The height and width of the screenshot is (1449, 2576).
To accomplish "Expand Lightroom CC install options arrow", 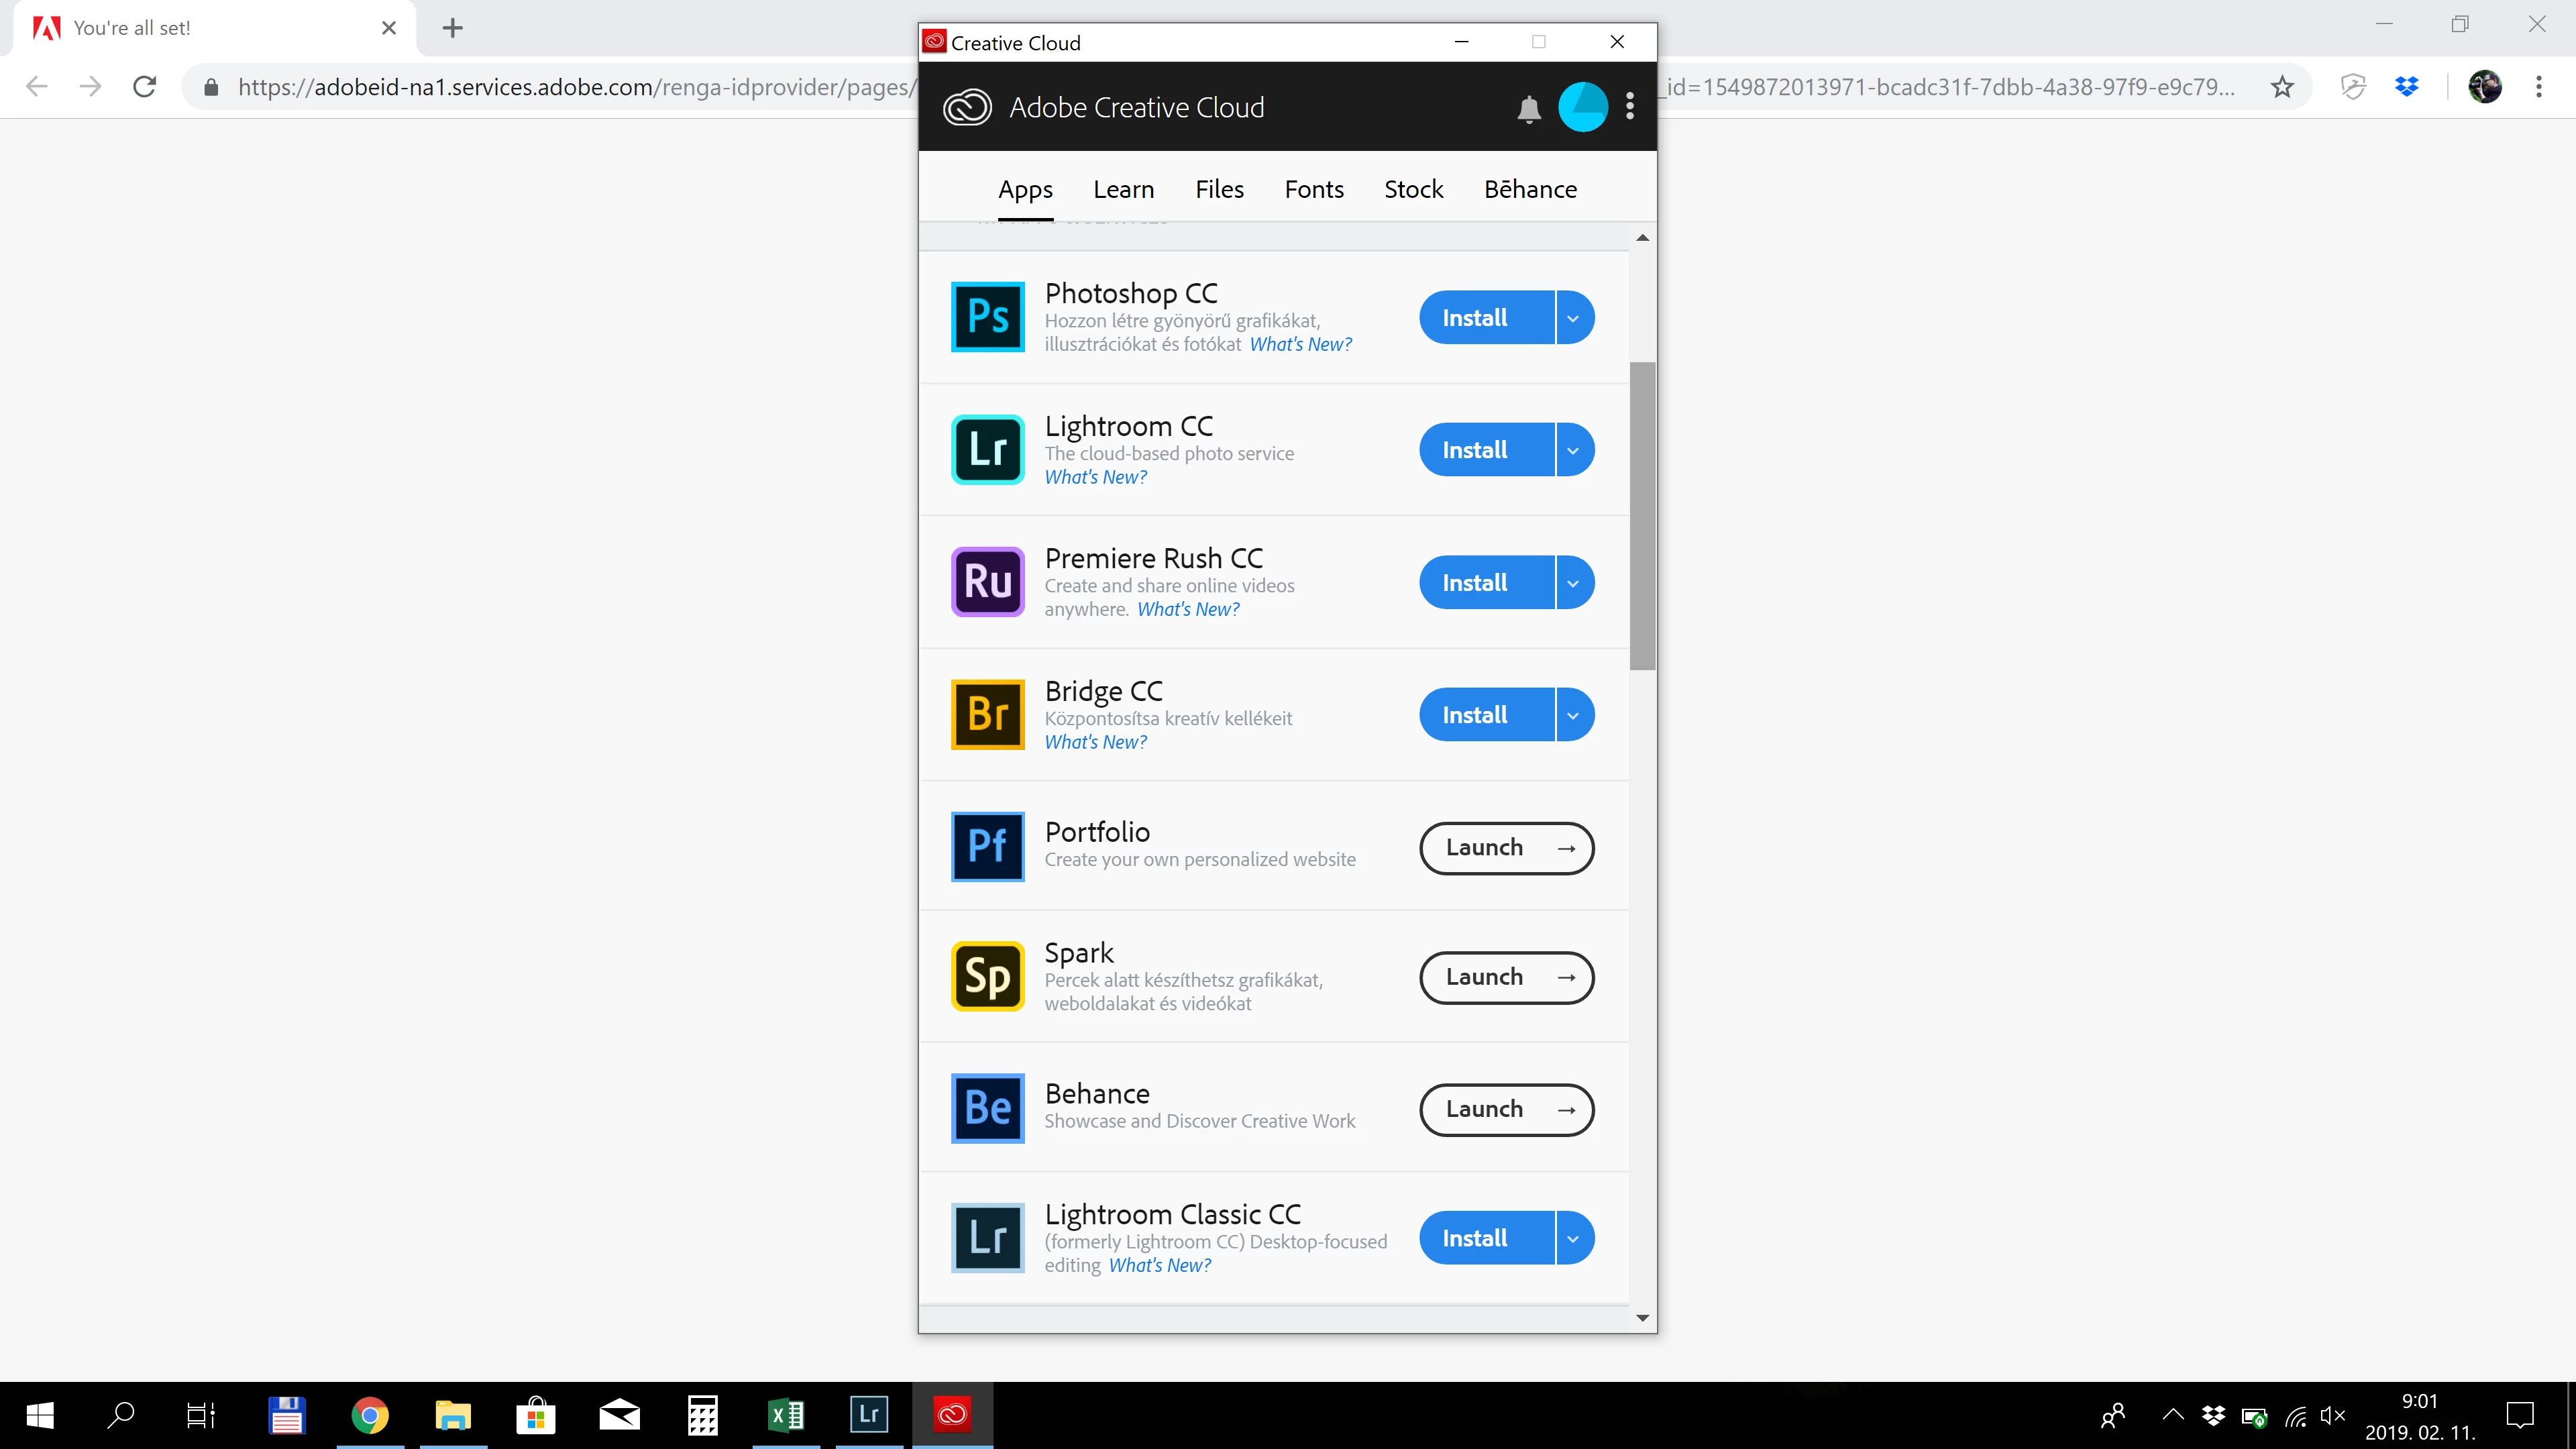I will [x=1573, y=450].
